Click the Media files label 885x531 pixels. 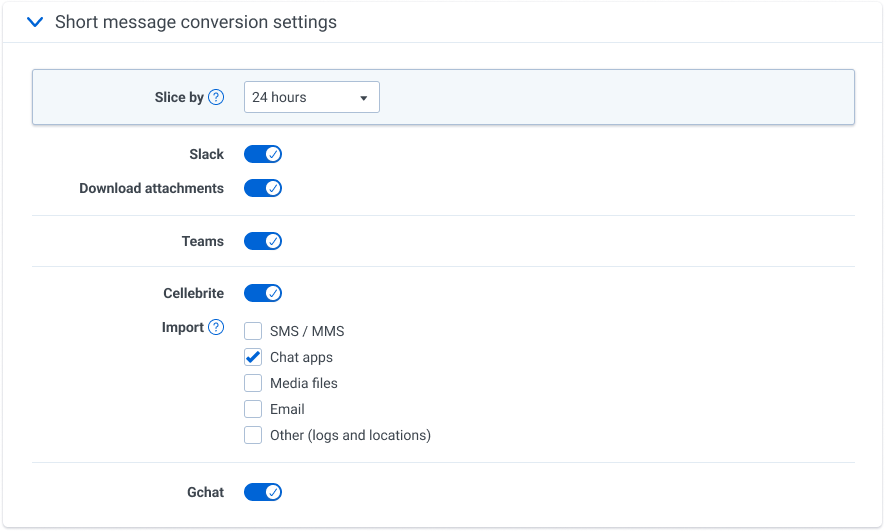(304, 383)
